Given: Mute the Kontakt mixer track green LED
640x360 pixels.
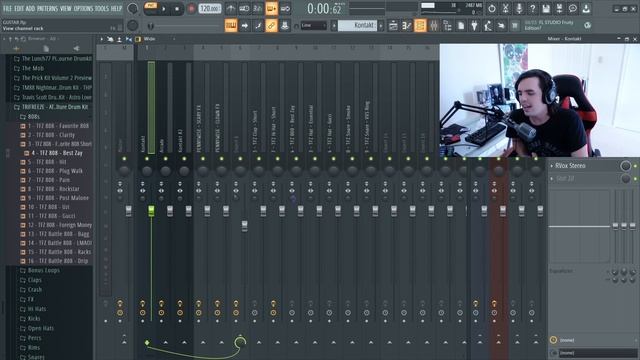Looking at the screenshot, I should tap(147, 159).
